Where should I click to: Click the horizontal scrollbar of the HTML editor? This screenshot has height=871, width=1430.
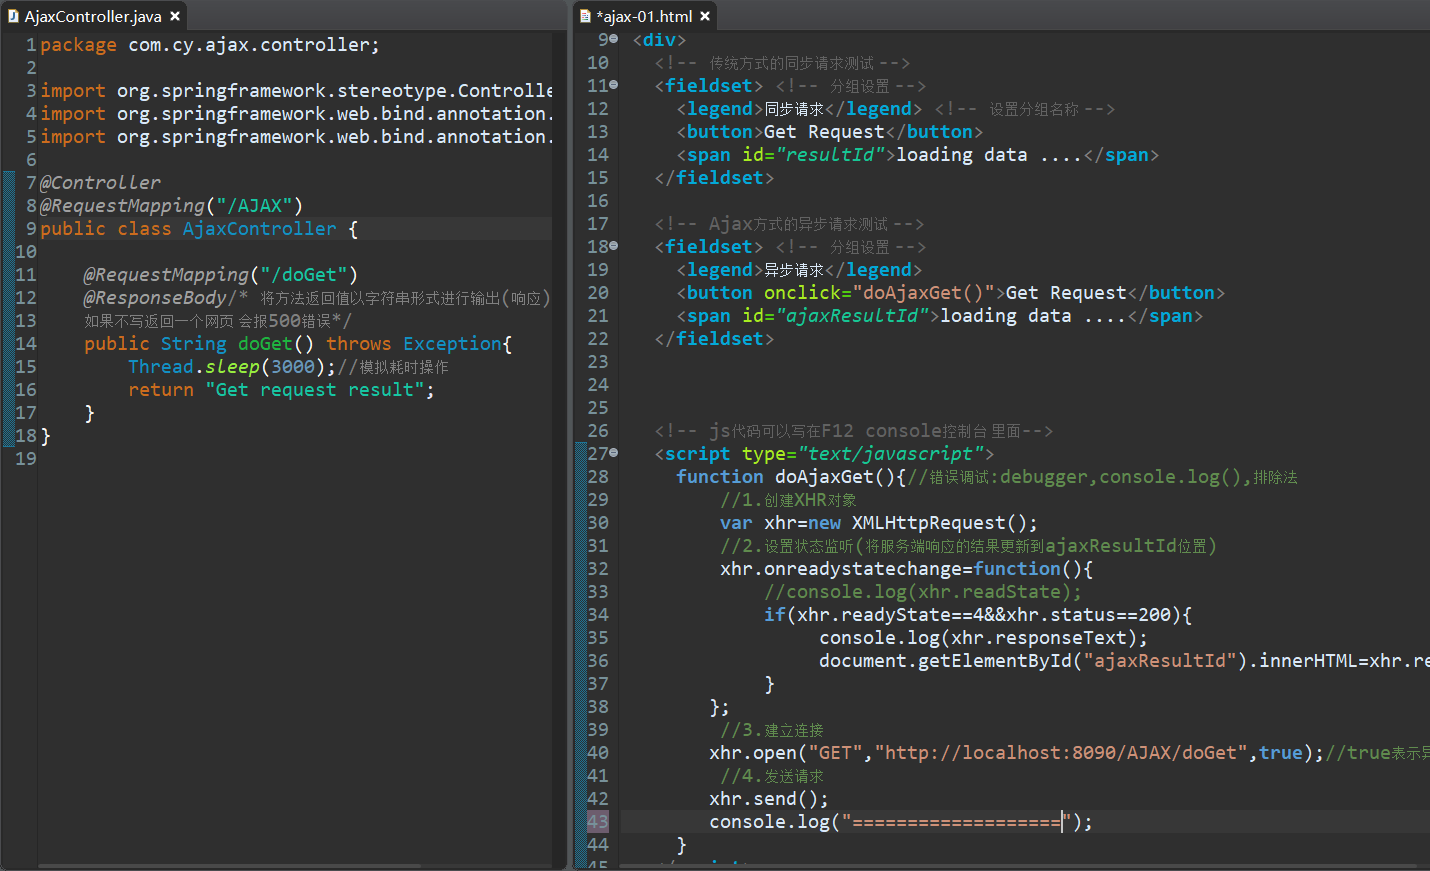coord(1018,866)
